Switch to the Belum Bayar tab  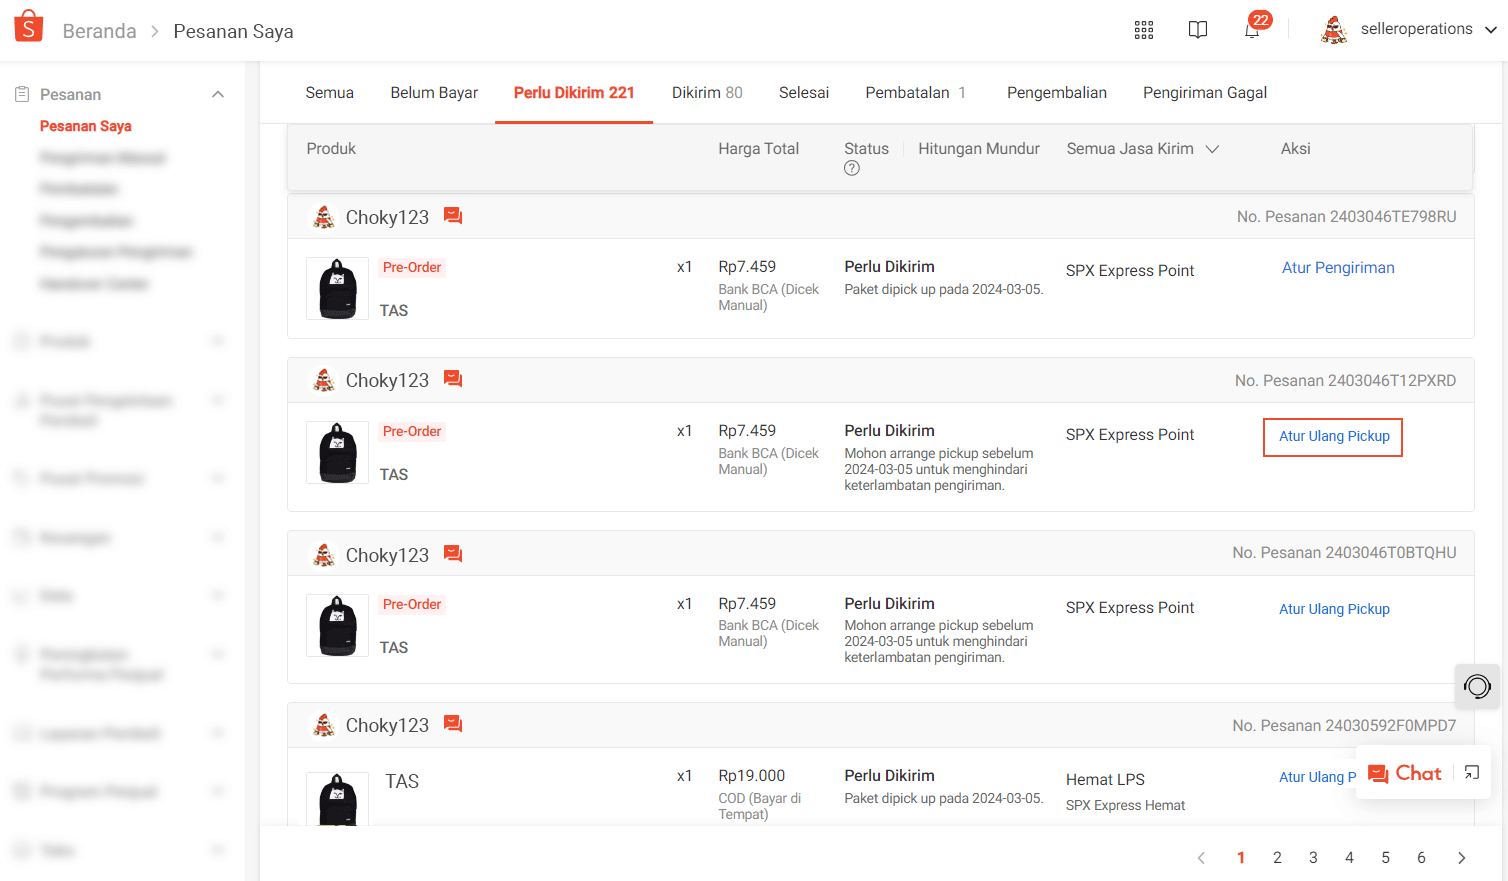click(434, 93)
